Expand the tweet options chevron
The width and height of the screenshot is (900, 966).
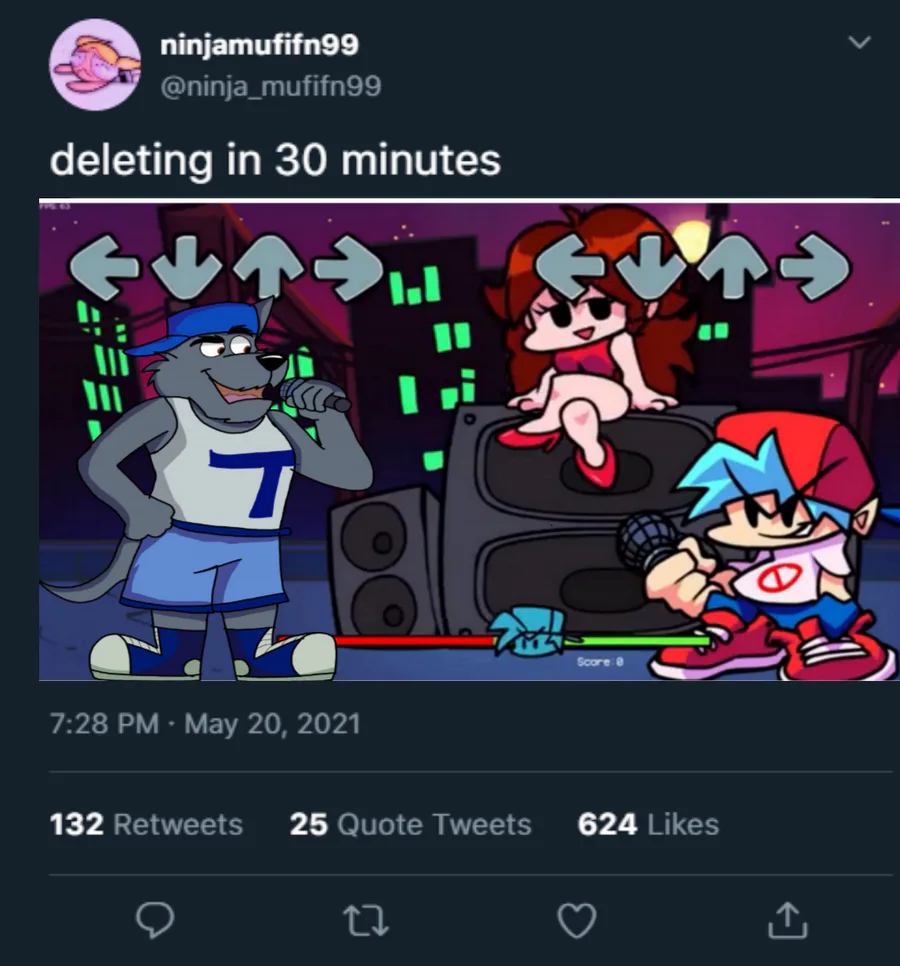(858, 43)
